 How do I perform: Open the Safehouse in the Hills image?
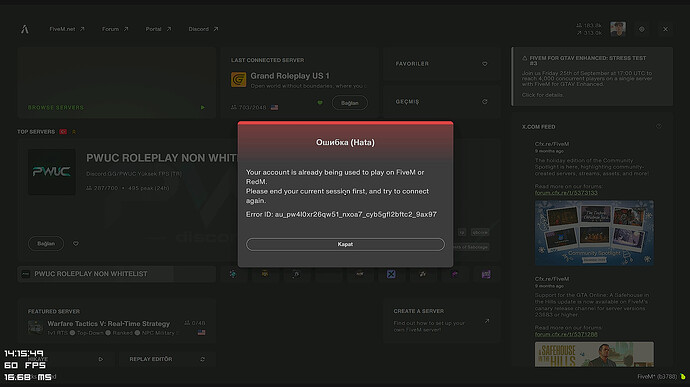594,354
